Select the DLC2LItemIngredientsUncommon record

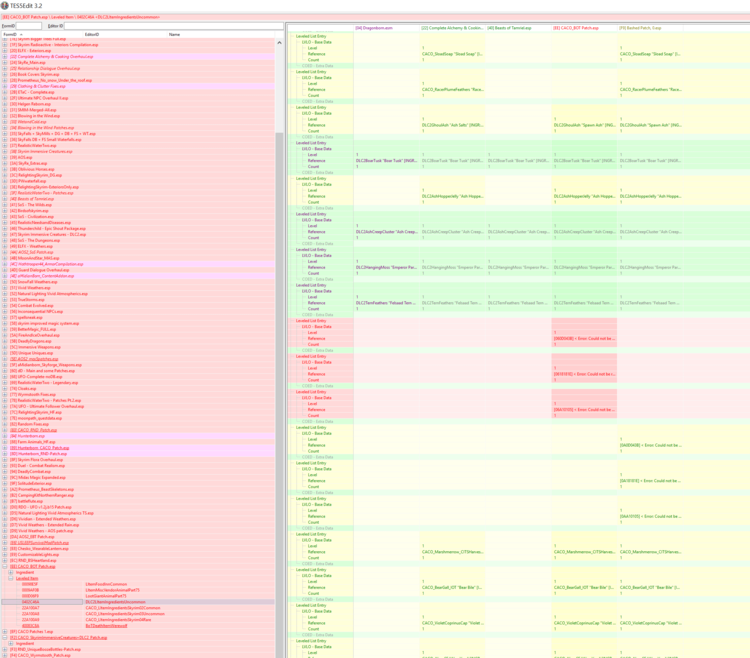pos(138,602)
